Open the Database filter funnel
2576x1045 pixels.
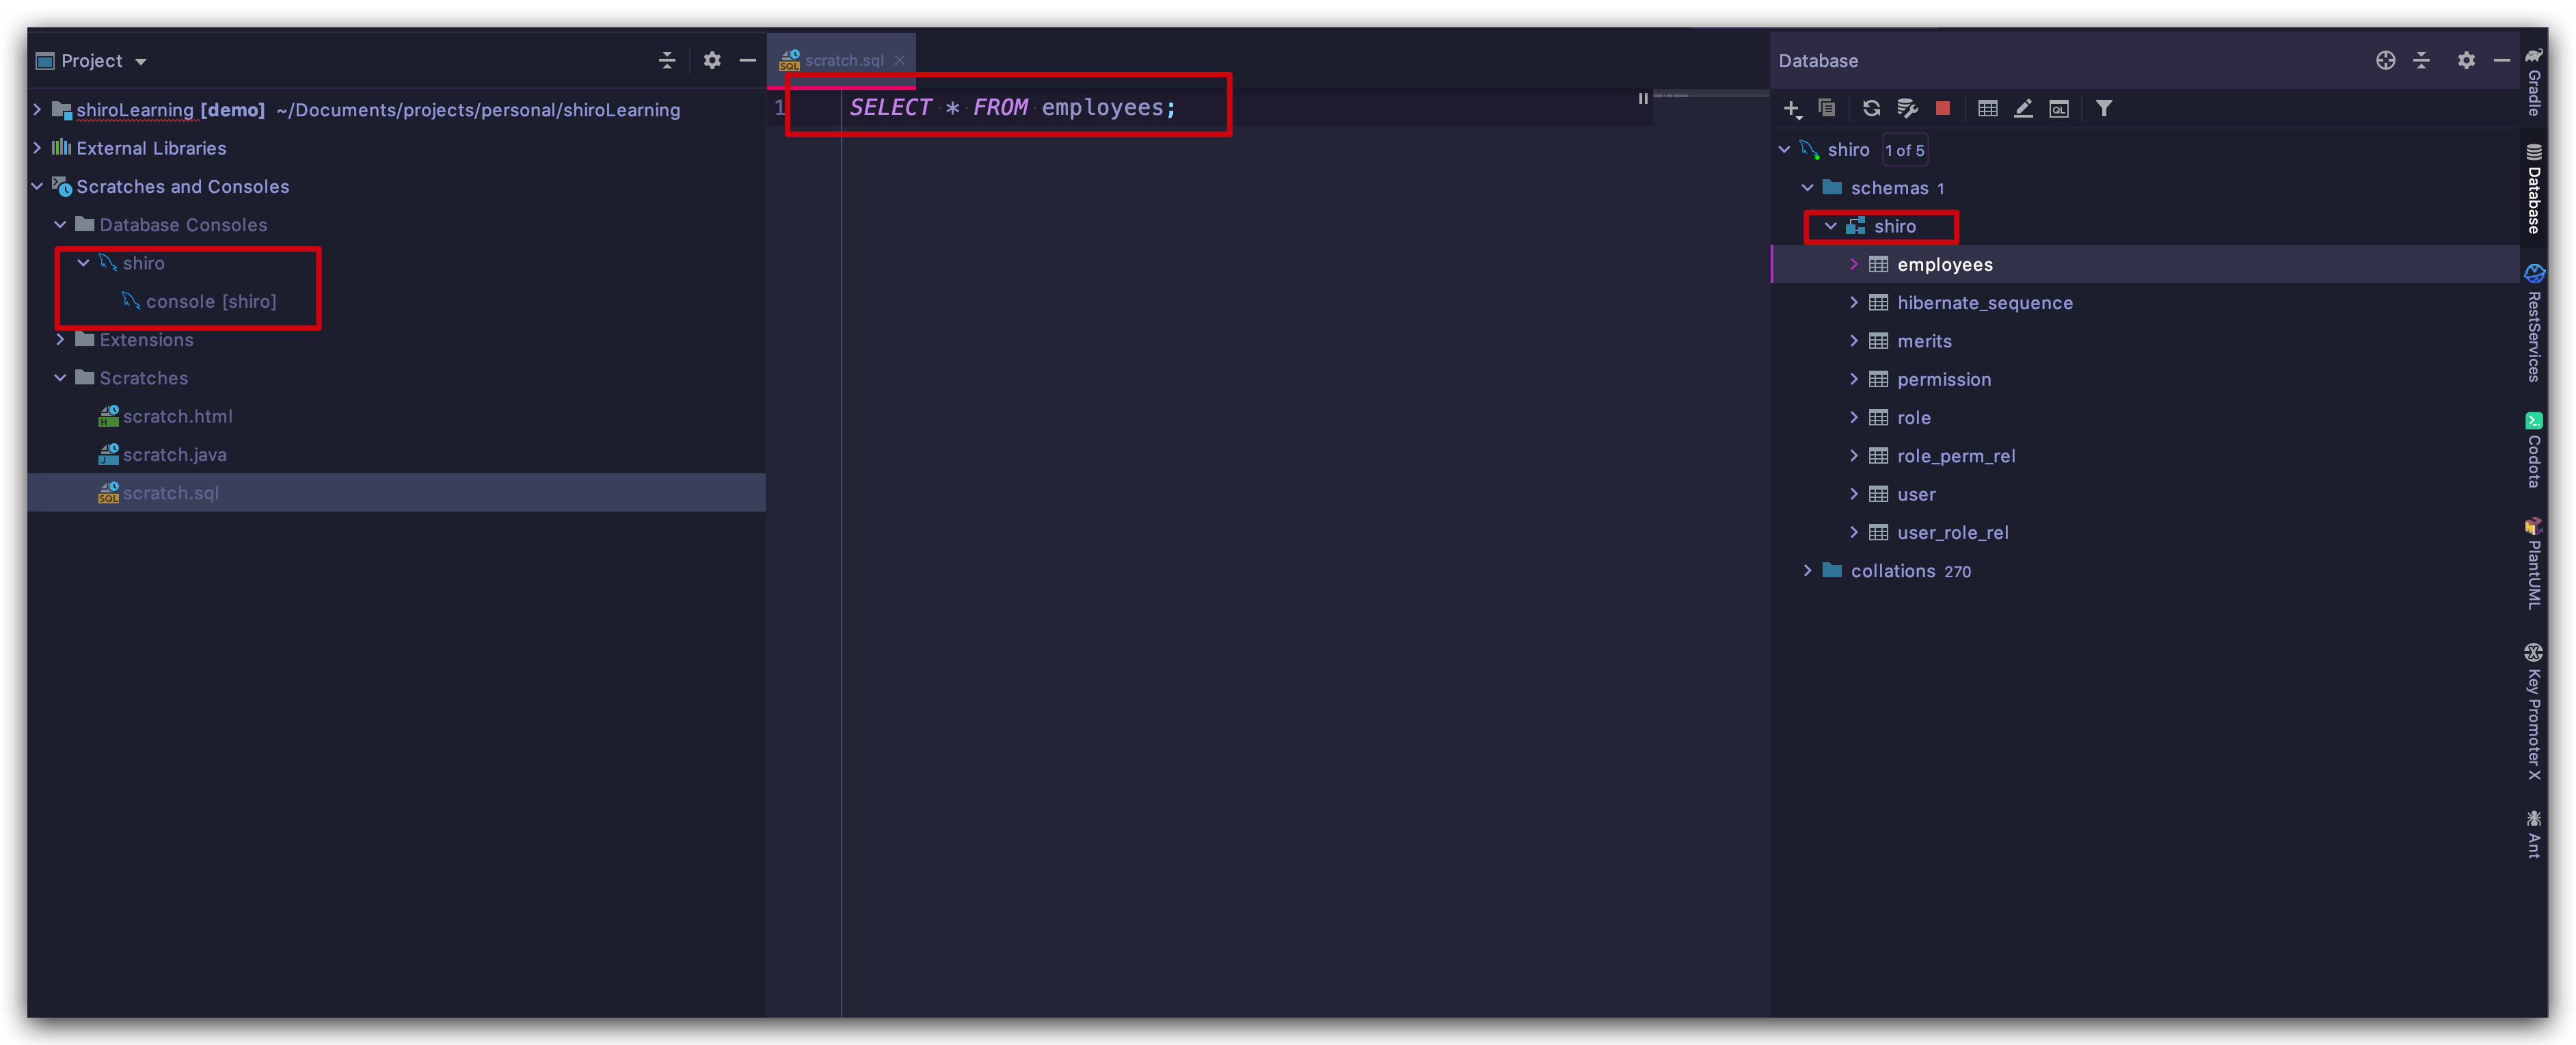[2104, 108]
